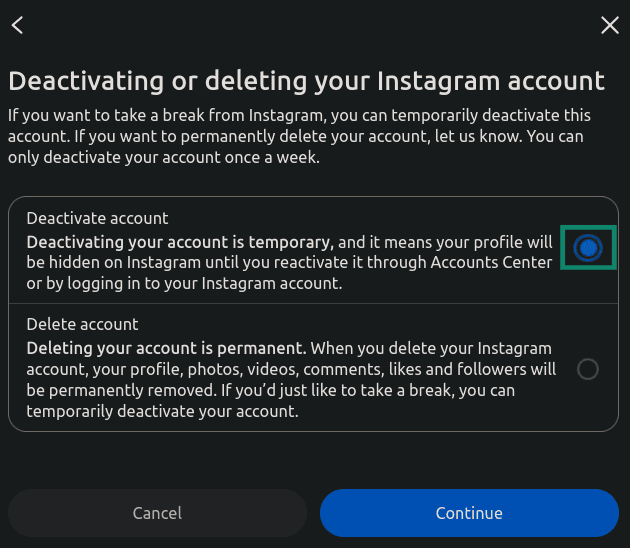This screenshot has width=630, height=548.
Task: Click the 'Deactivating or deleting your Instagram account' heading
Action: click(x=307, y=82)
